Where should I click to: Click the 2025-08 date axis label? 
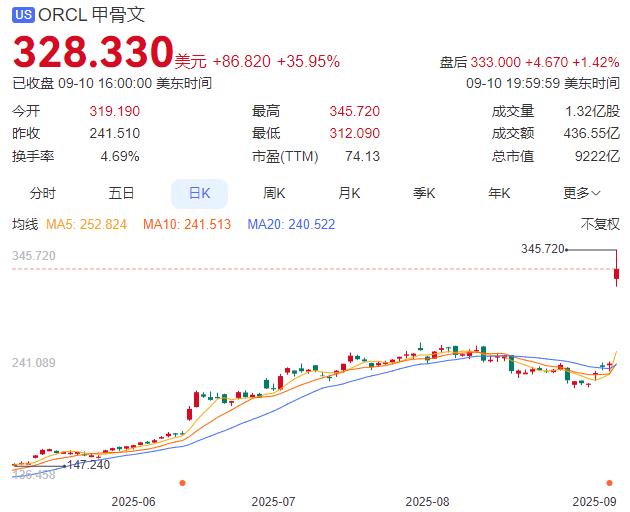tap(428, 502)
